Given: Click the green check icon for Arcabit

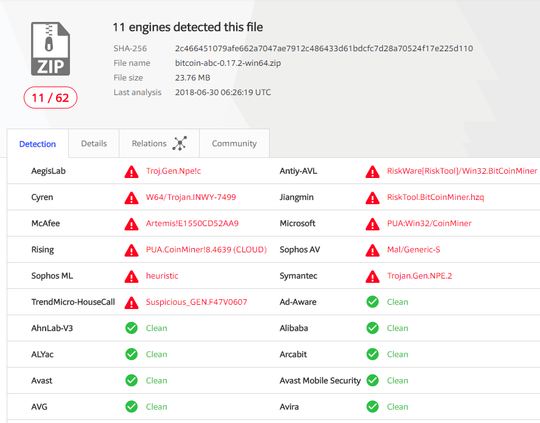Looking at the screenshot, I should click(x=373, y=354).
